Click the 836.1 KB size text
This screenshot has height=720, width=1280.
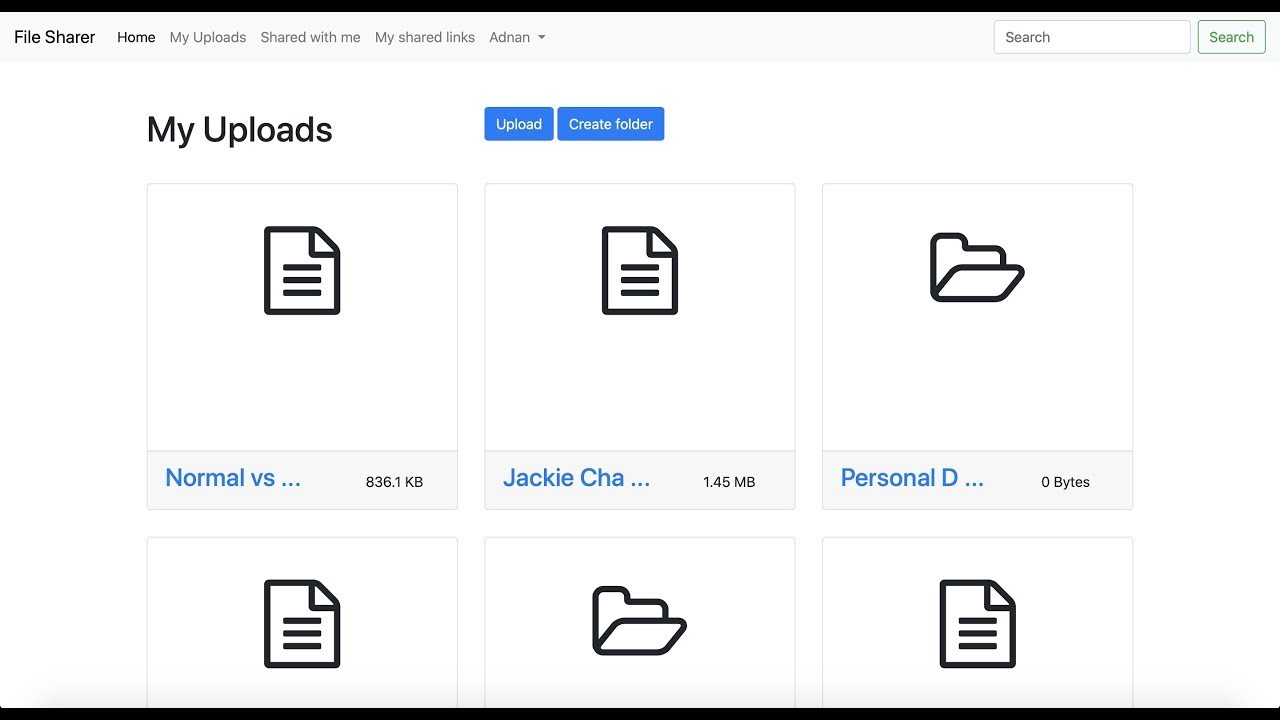click(x=394, y=482)
